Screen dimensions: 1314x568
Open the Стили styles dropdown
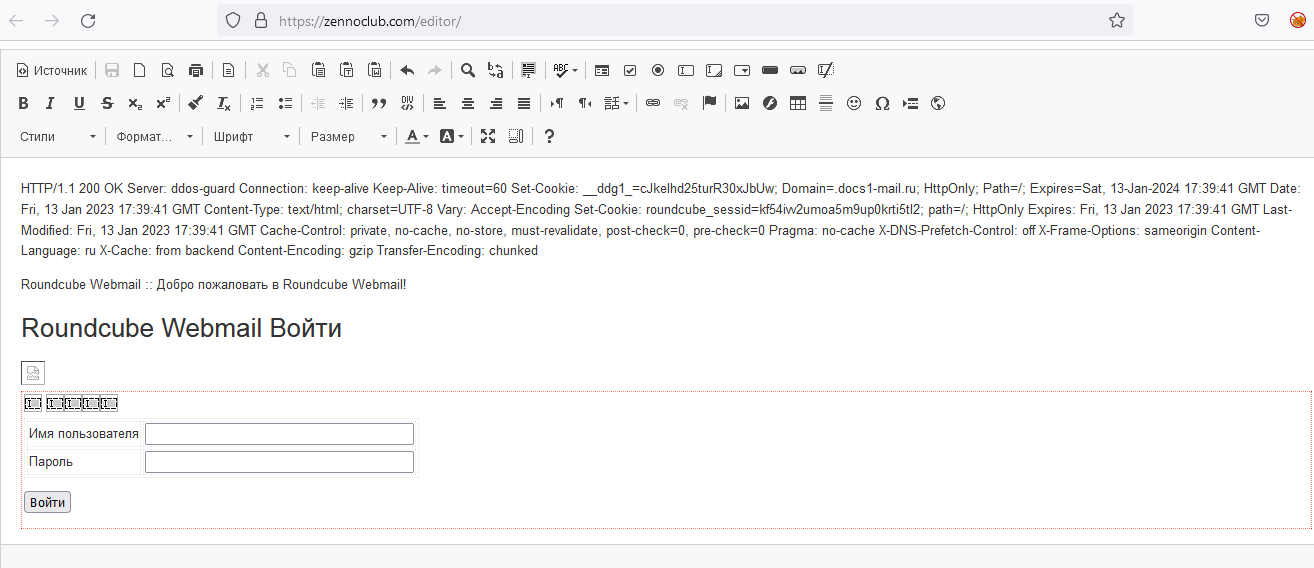(x=58, y=136)
